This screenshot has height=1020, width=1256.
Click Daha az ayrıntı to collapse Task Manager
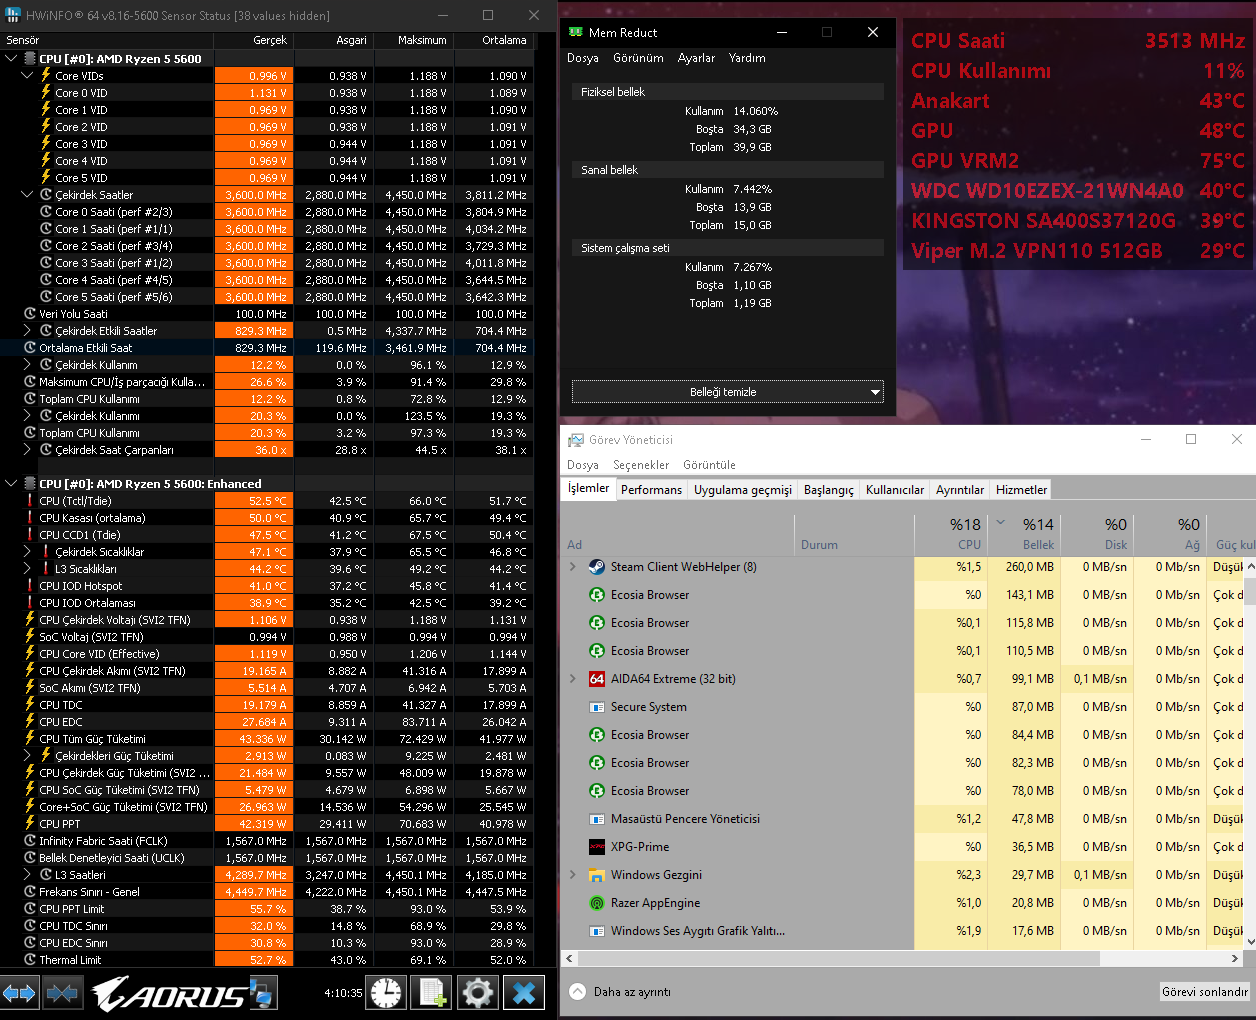pos(620,992)
